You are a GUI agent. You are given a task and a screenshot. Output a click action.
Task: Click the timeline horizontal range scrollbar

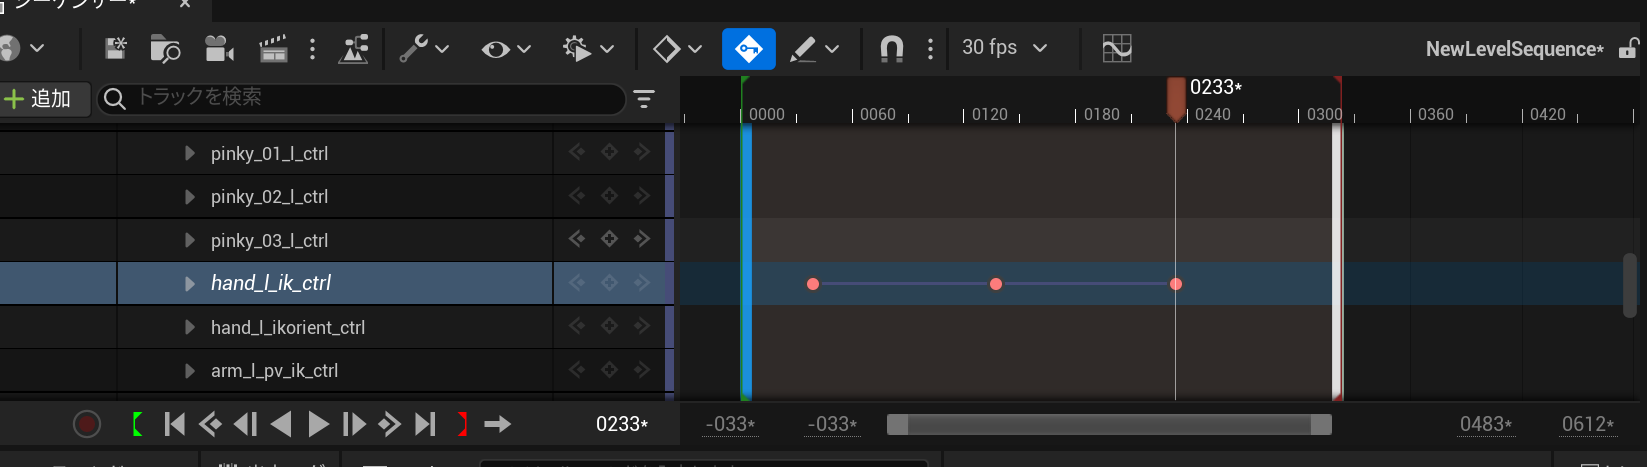tap(1109, 425)
